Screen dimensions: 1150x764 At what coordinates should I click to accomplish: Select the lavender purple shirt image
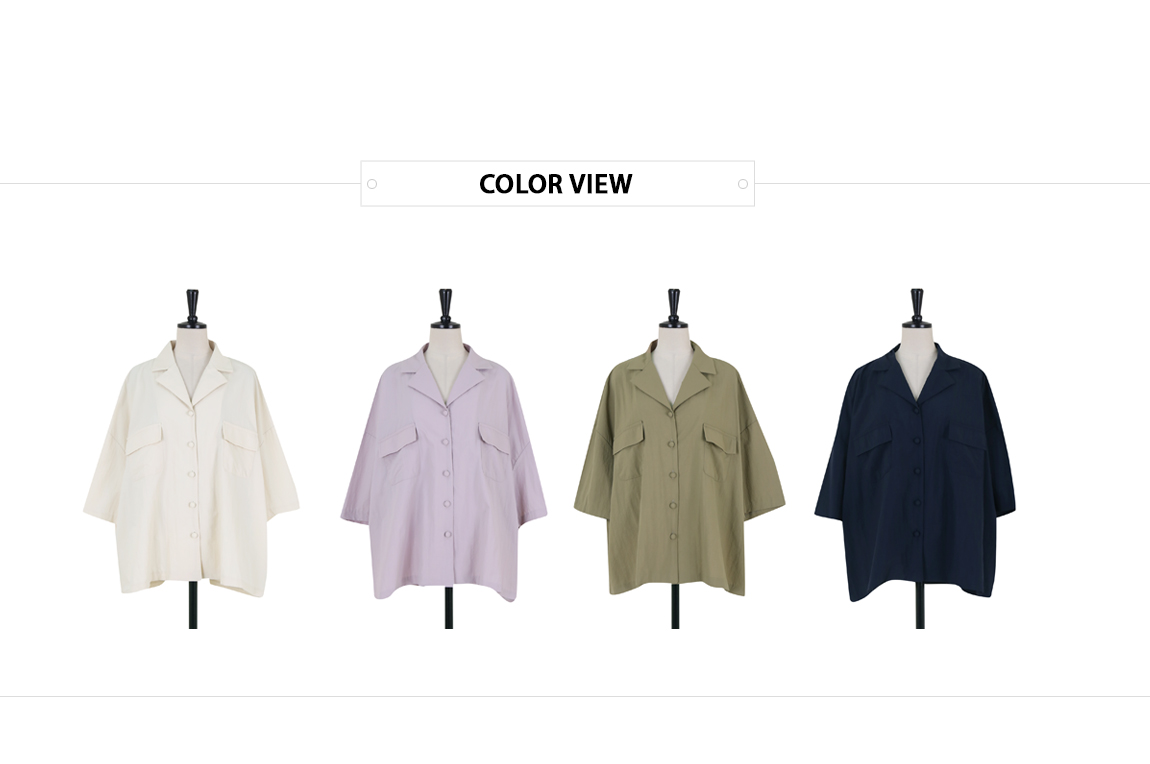click(444, 469)
